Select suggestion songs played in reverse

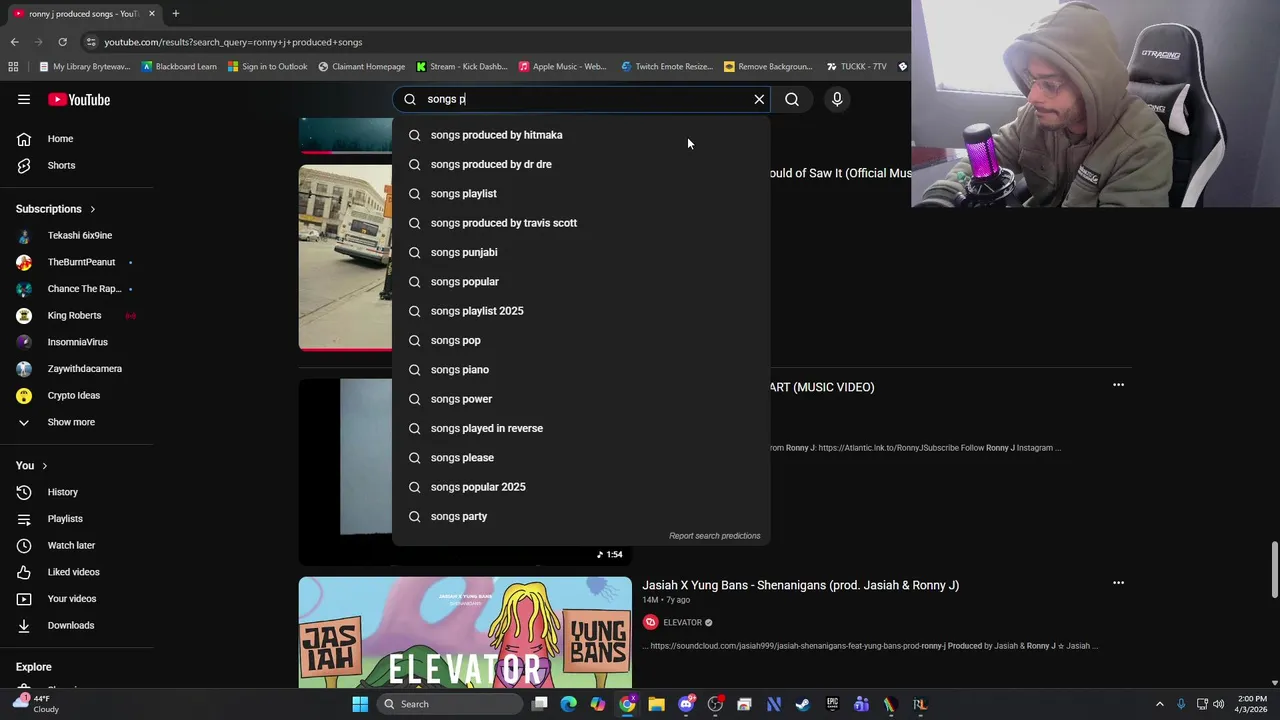[581, 428]
